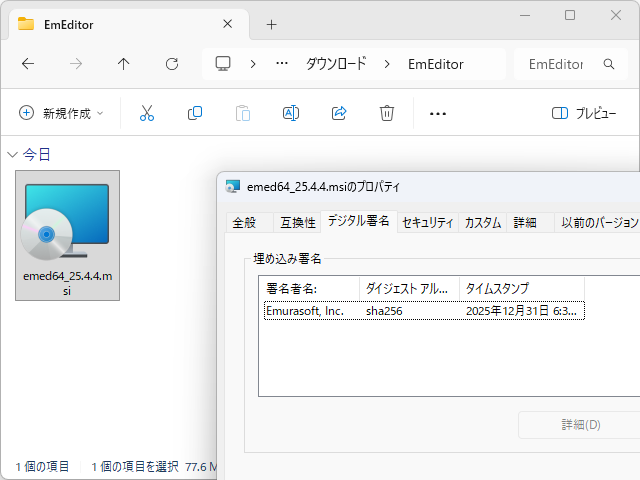640x480 pixels.
Task: Select the EmEditor breadcrumb segment
Action: (x=436, y=64)
